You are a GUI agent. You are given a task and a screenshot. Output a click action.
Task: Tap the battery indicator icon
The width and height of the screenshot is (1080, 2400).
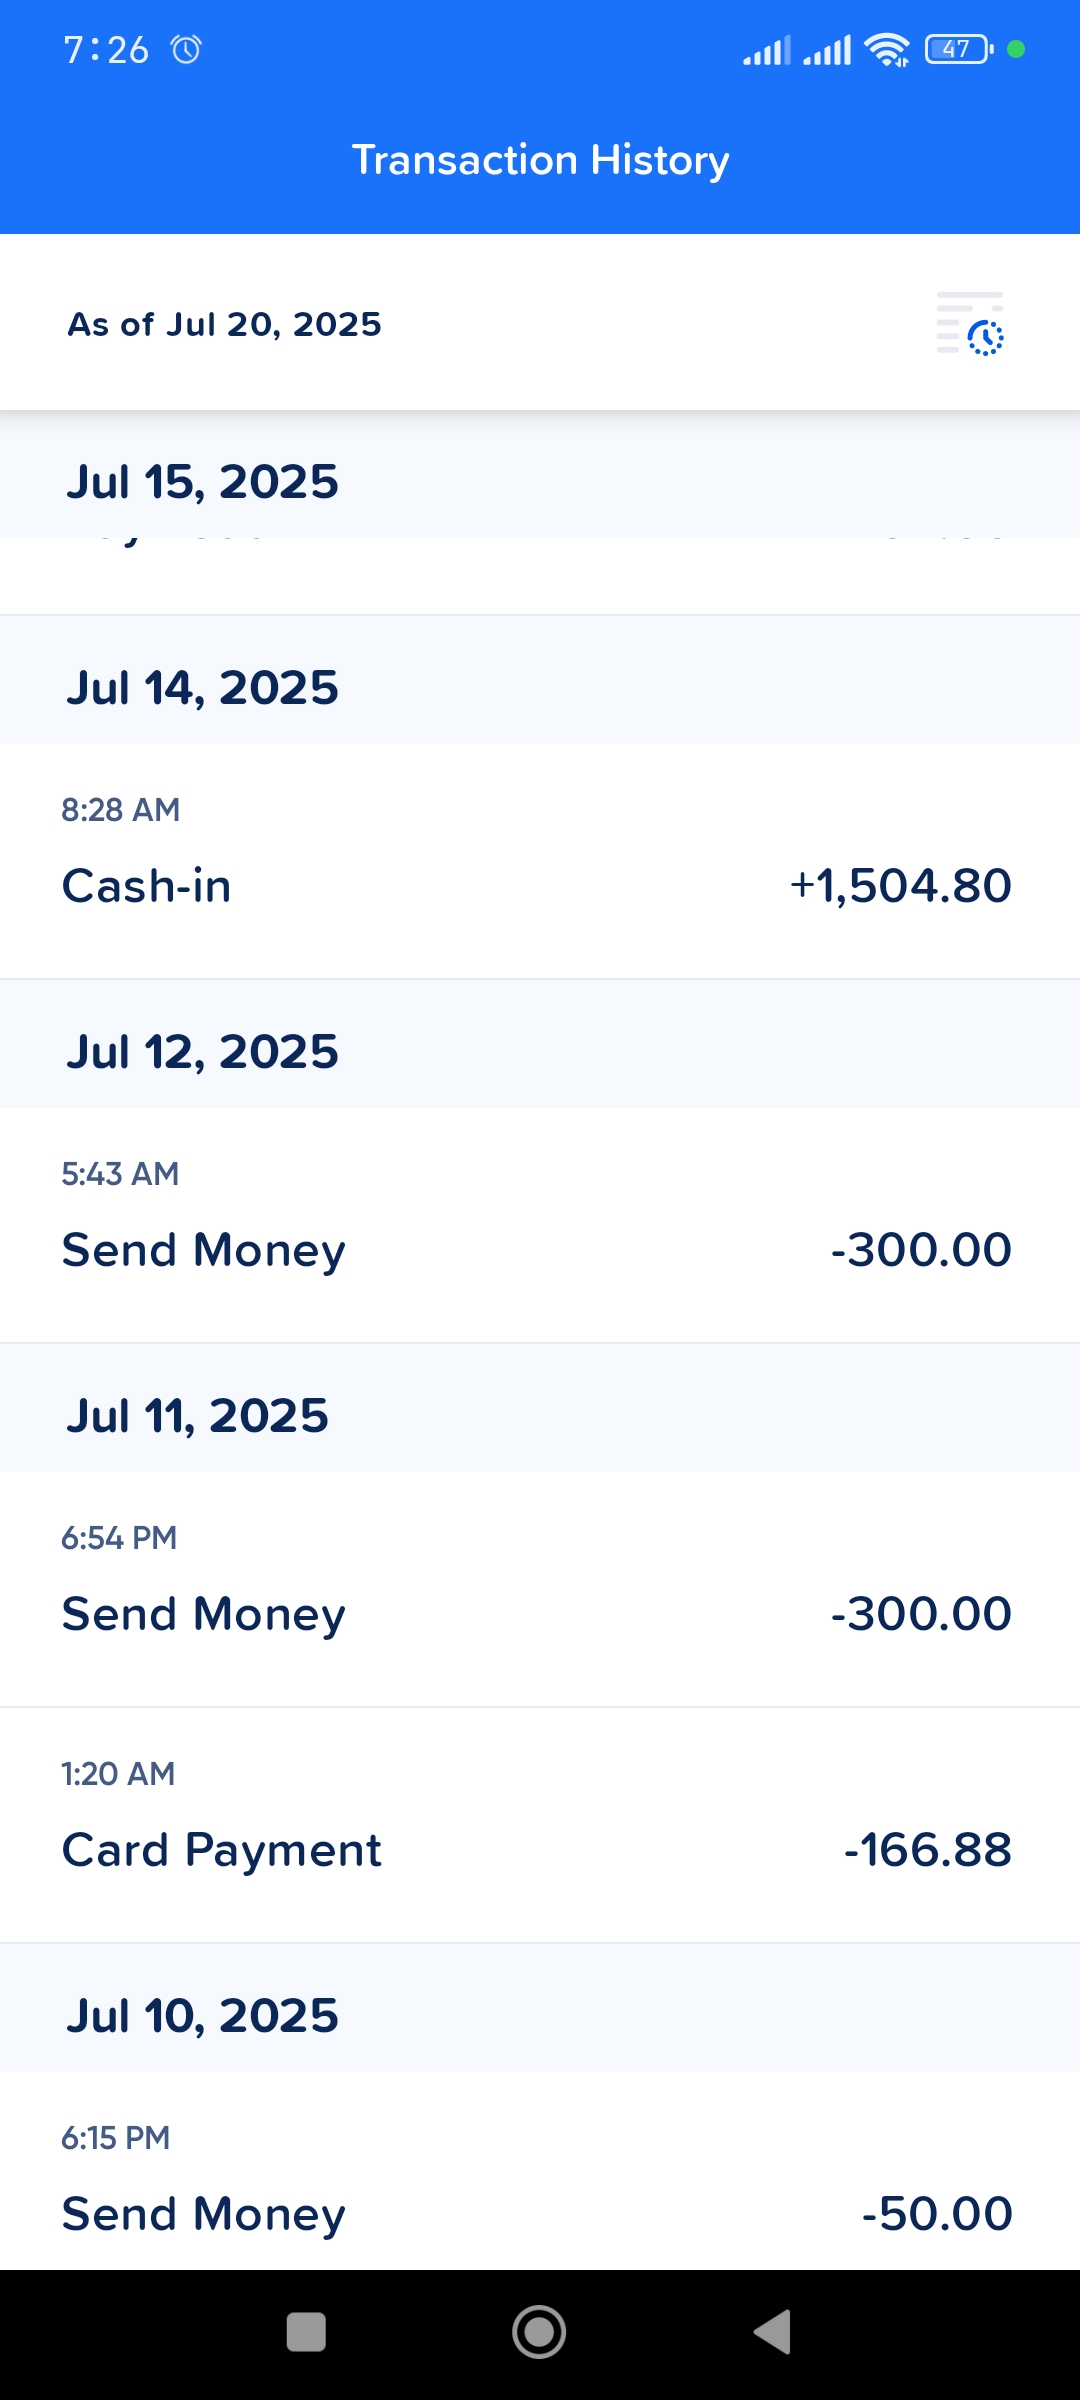coord(958,49)
